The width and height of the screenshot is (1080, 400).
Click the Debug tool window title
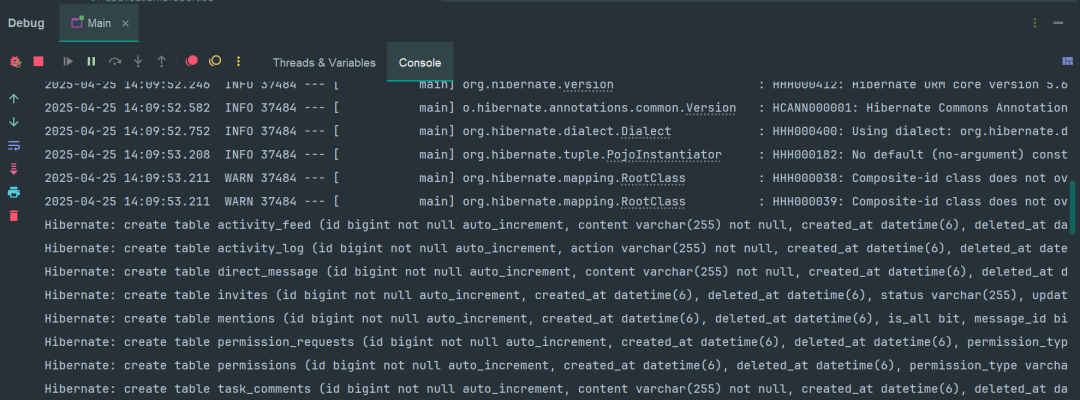(26, 23)
